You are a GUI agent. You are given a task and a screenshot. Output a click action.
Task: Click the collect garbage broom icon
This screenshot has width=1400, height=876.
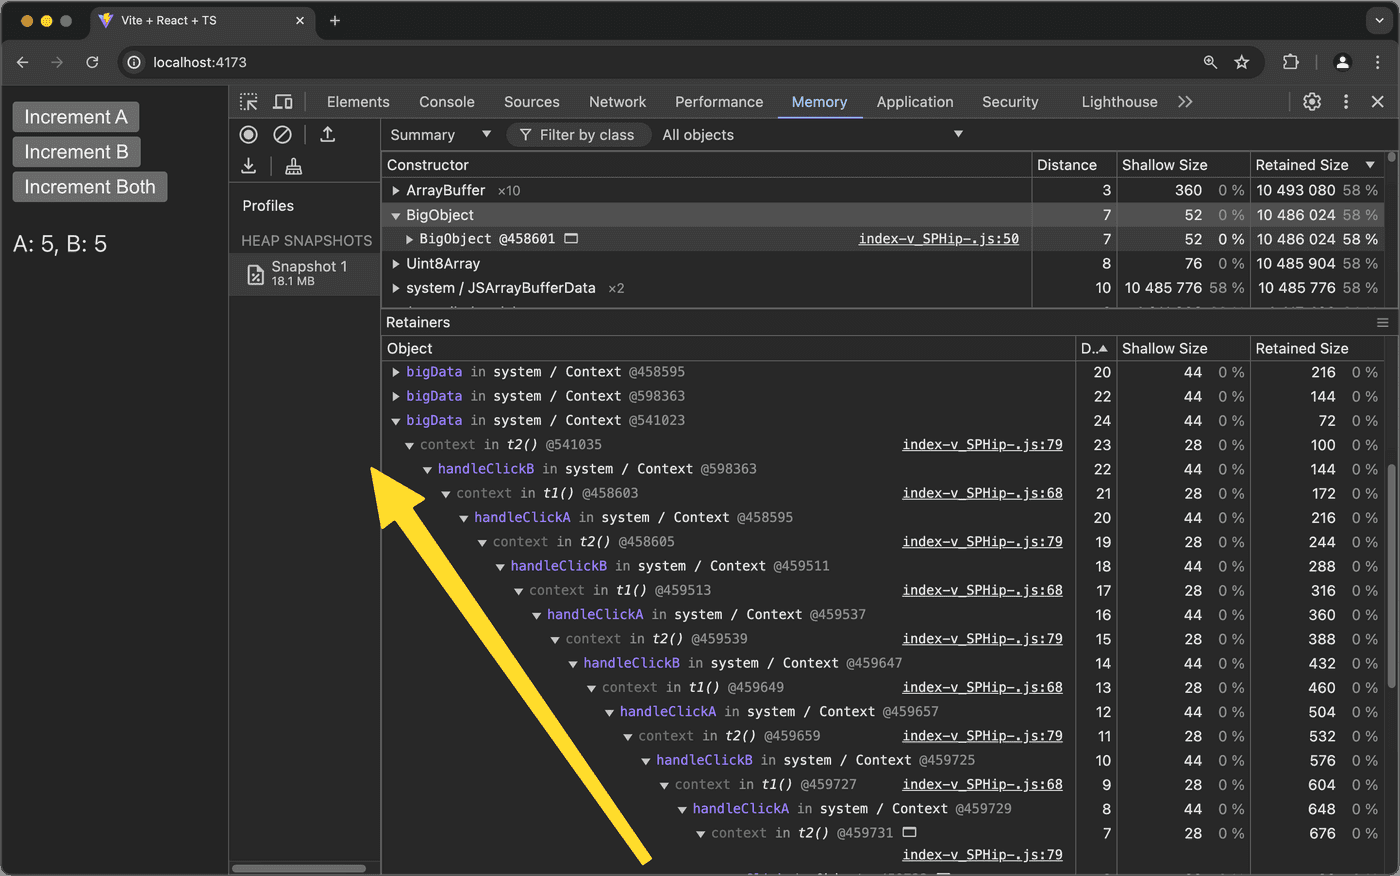pos(293,167)
